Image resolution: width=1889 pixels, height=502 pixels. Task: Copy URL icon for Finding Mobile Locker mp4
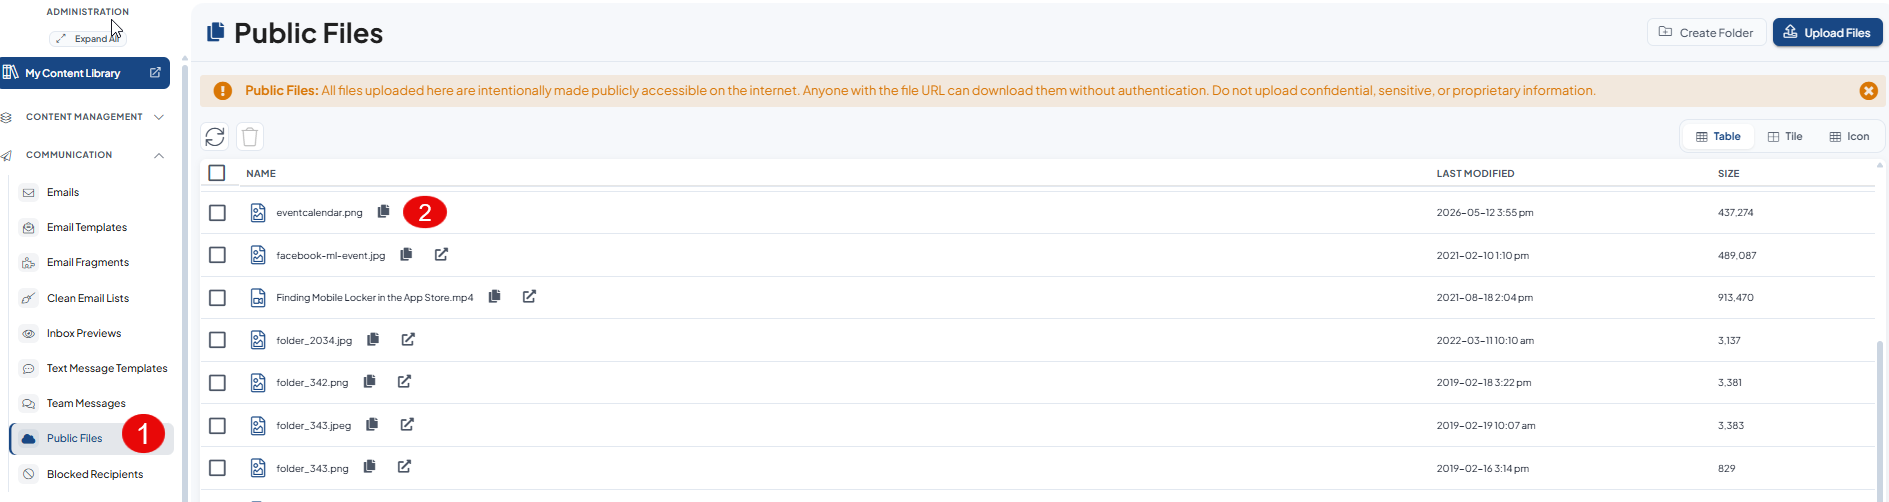coord(494,296)
